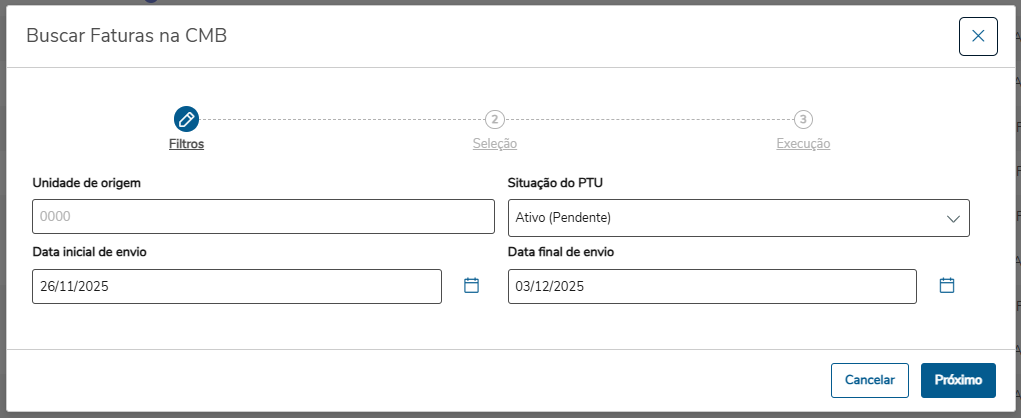Click the Unidade de origem label

[x=87, y=183]
